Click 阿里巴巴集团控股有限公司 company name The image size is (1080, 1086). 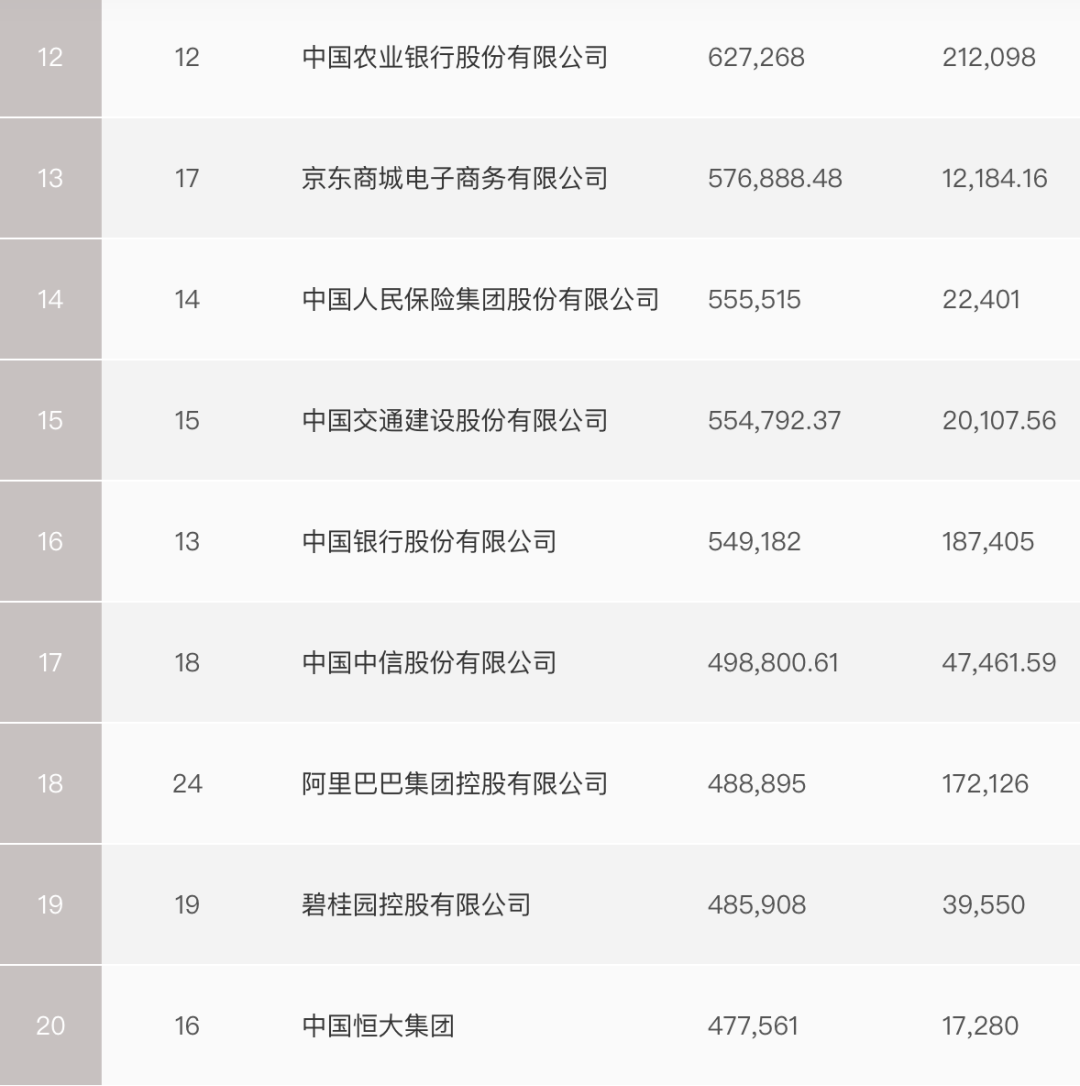455,784
